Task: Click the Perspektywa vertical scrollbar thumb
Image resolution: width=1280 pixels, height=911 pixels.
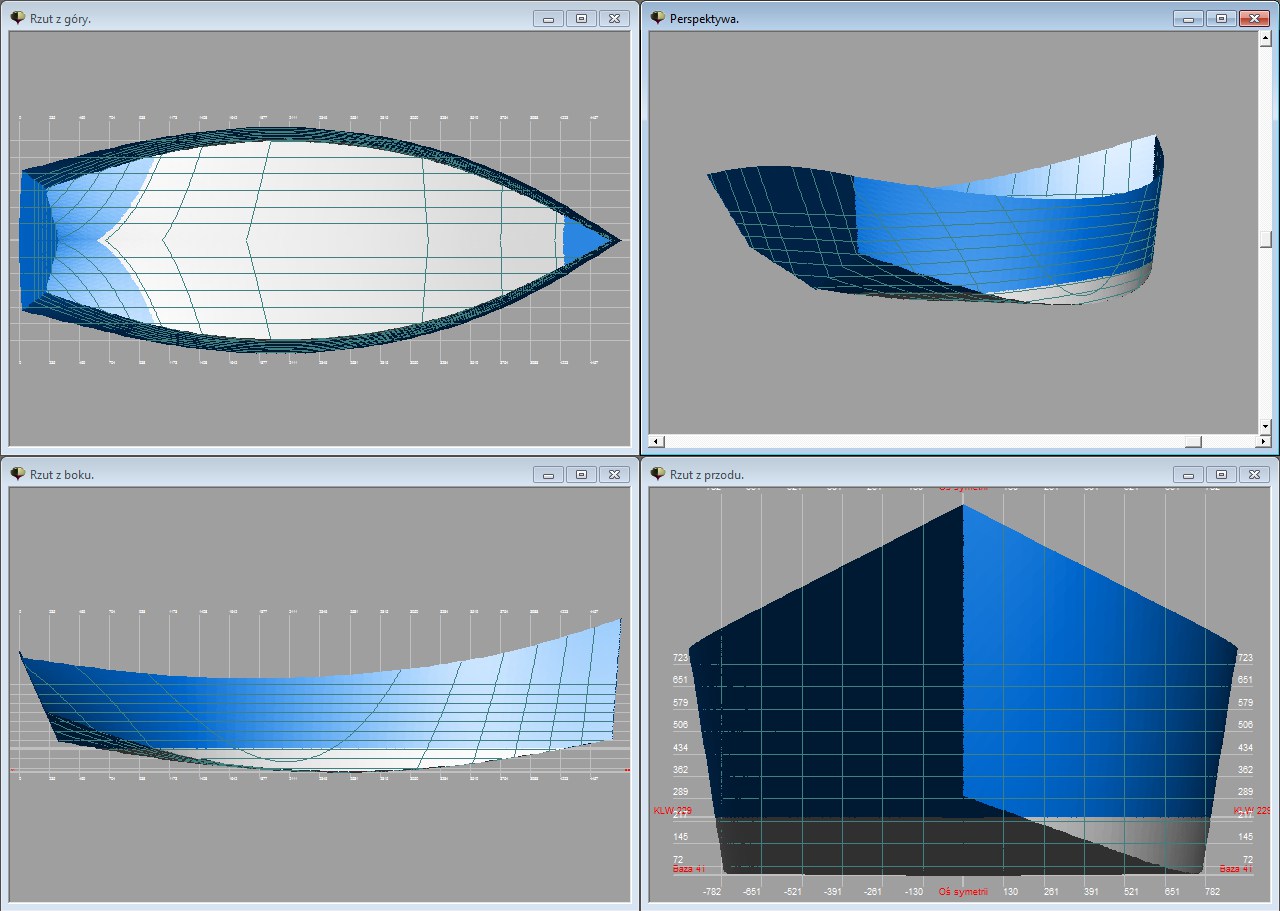Action: coord(1265,239)
